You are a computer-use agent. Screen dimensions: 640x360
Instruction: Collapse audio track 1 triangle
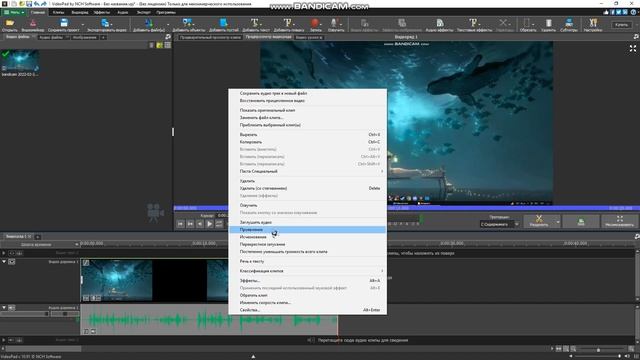pos(4,307)
